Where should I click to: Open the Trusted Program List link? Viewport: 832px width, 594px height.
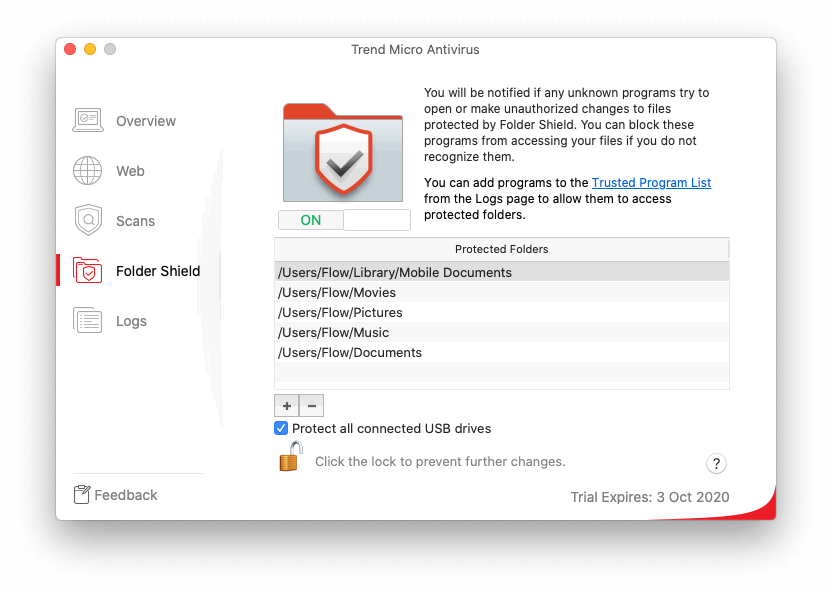point(651,183)
